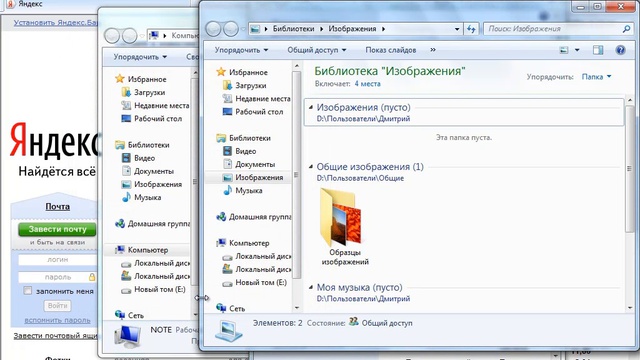Click Сеть network icon in front window
The width and height of the screenshot is (640, 360).
pyautogui.click(x=221, y=308)
